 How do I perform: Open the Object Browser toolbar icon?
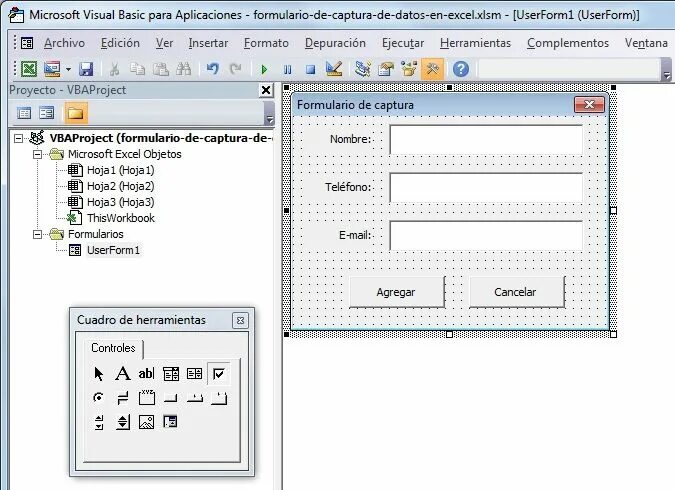pyautogui.click(x=409, y=69)
